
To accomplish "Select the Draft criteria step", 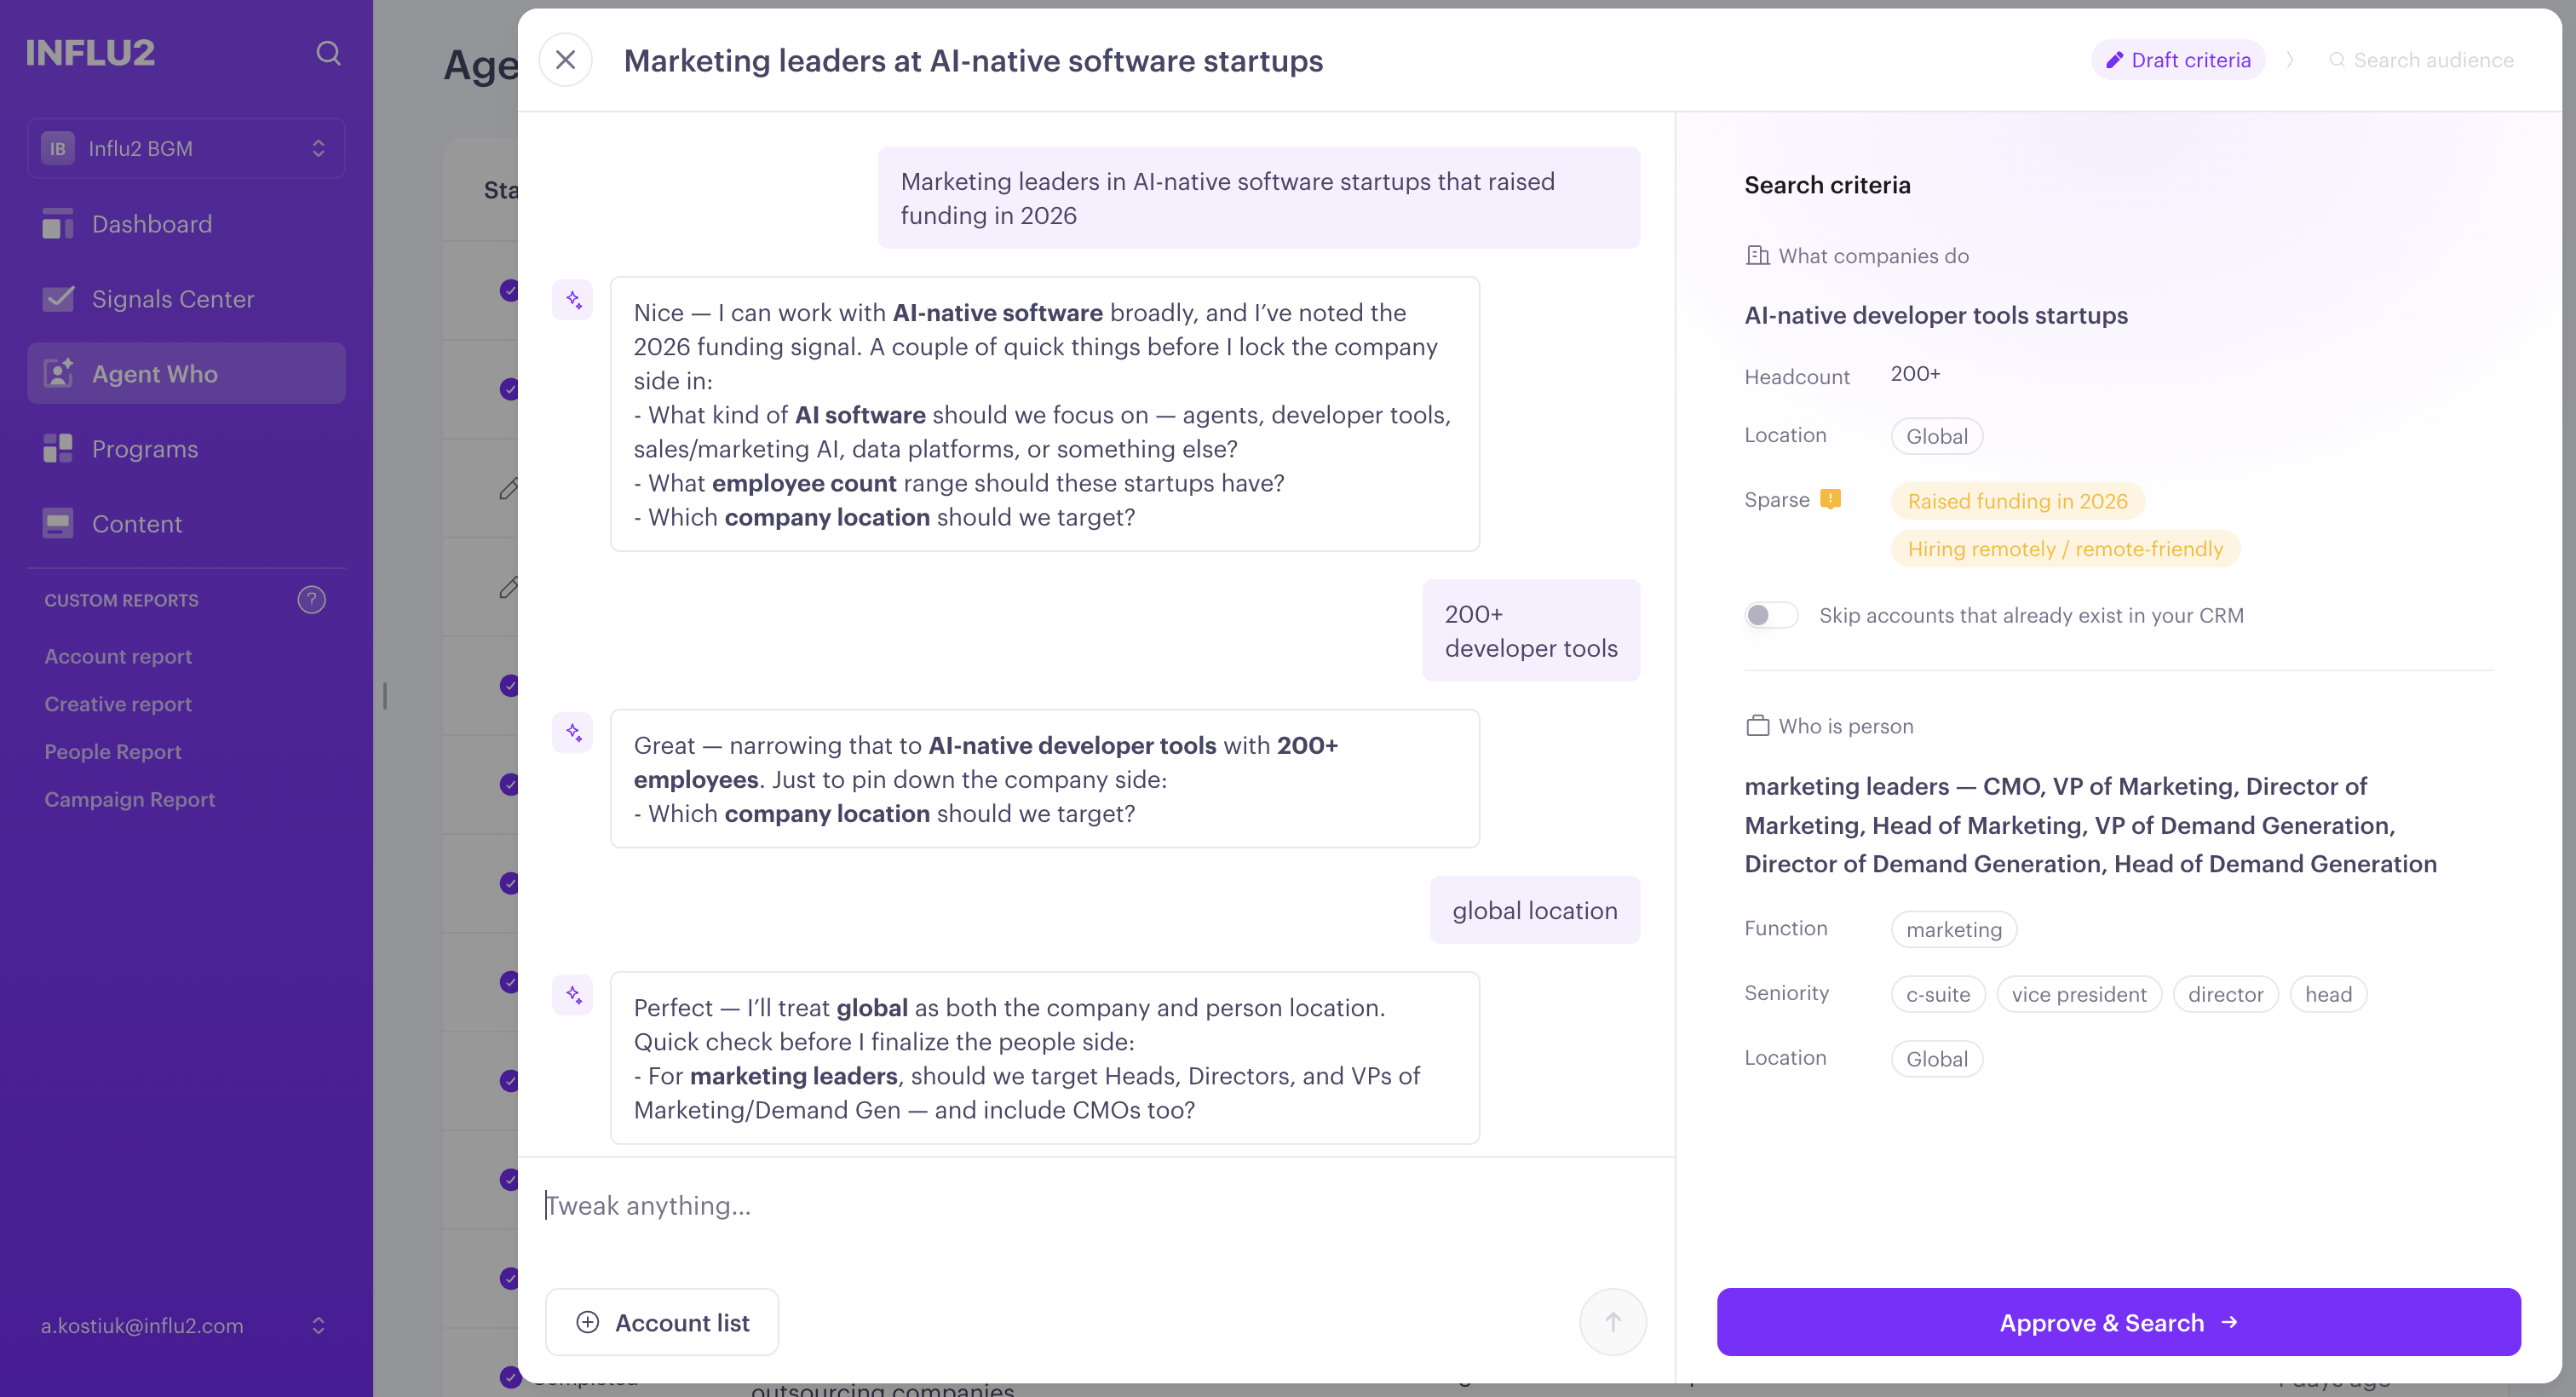I will pyautogui.click(x=2178, y=60).
